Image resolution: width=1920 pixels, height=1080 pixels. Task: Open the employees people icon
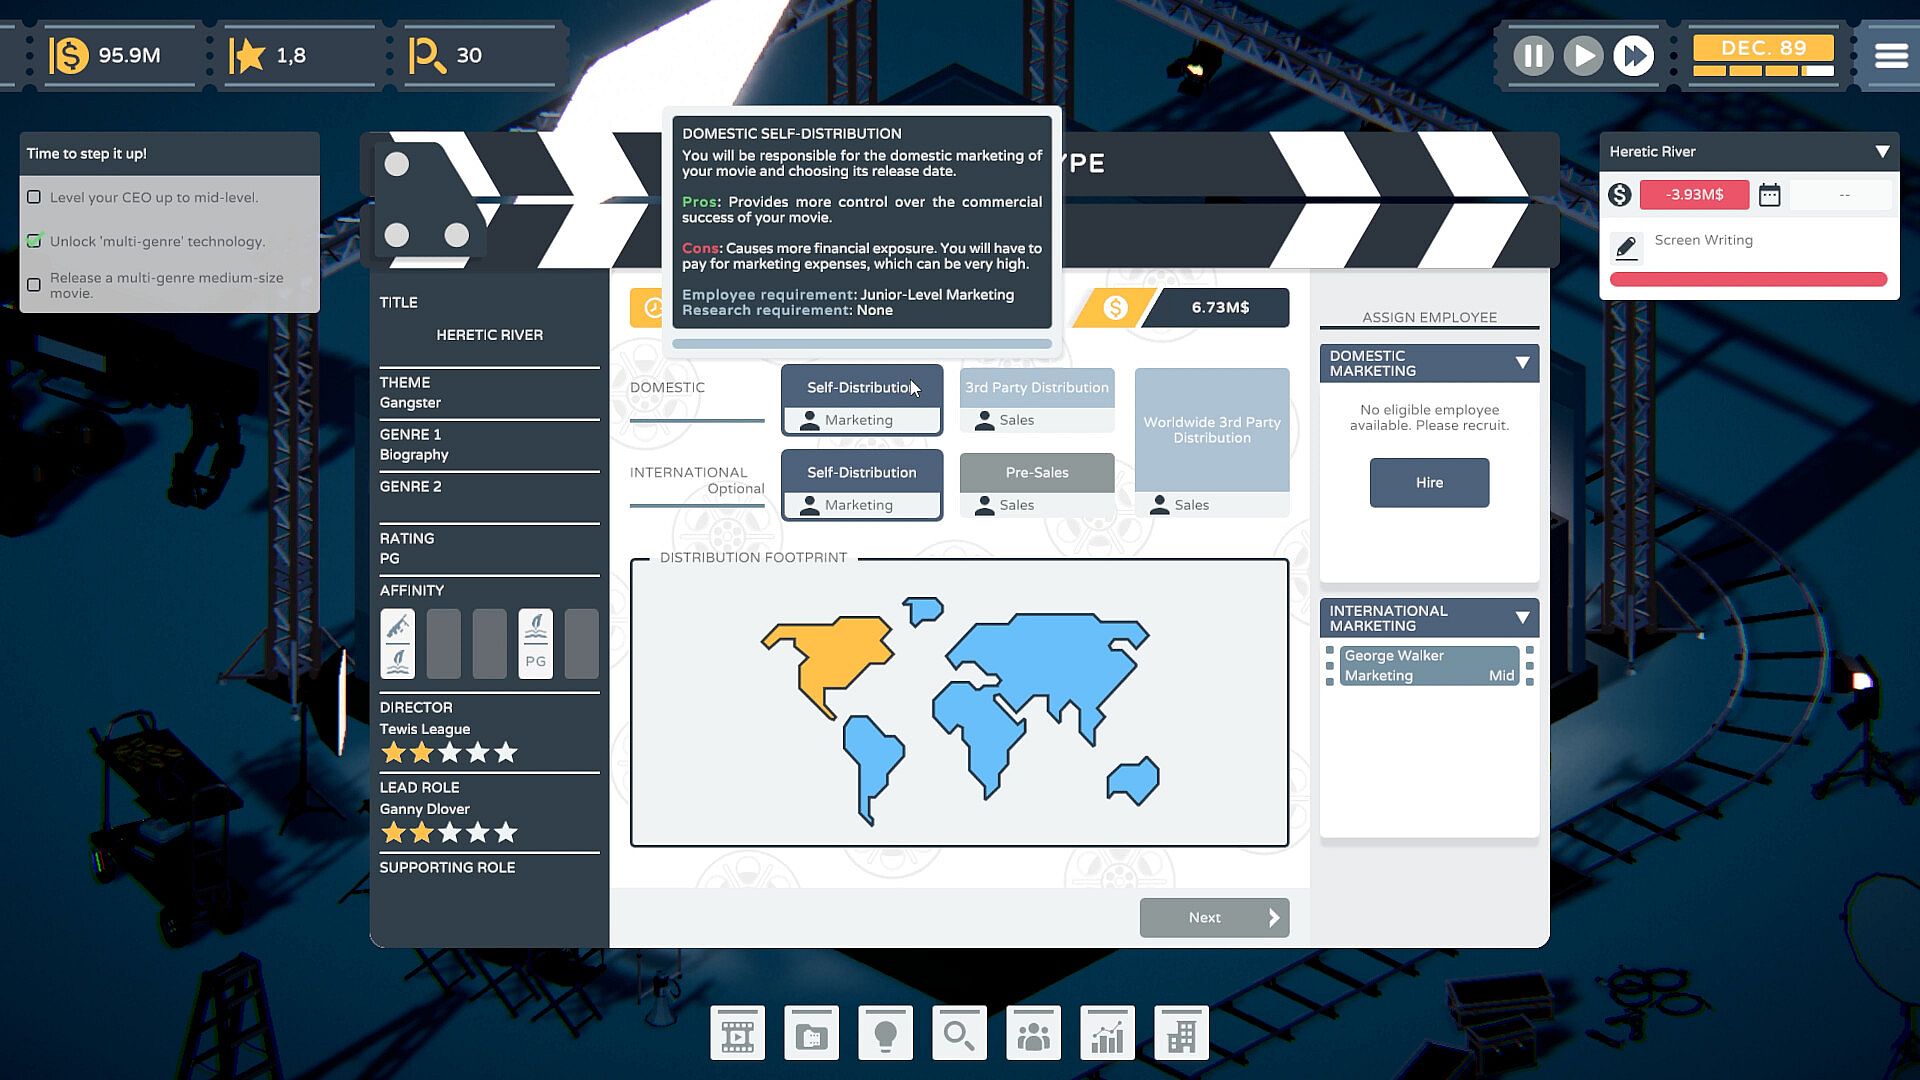pos(1033,1034)
